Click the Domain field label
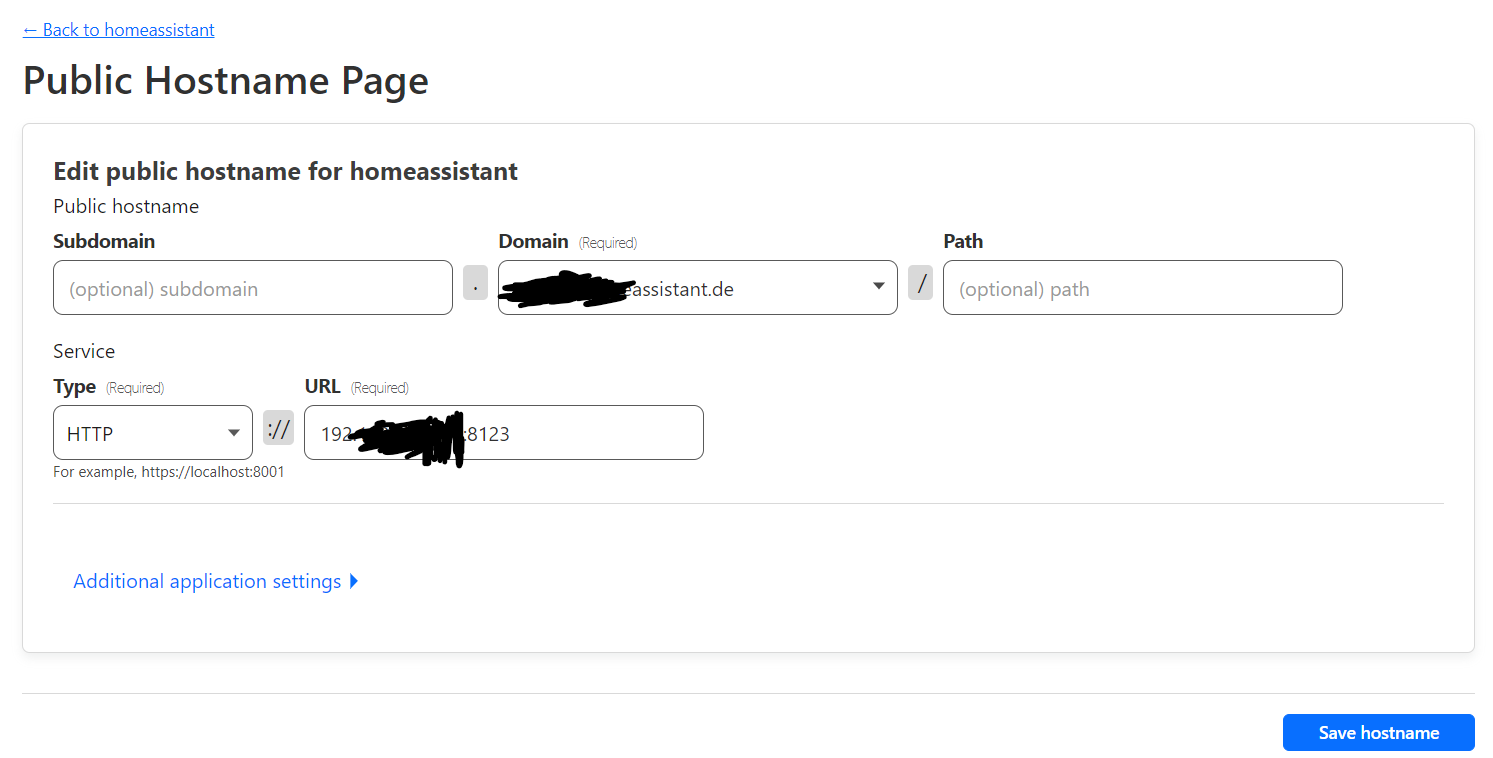Image resolution: width=1493 pixels, height=758 pixels. pyautogui.click(x=534, y=241)
